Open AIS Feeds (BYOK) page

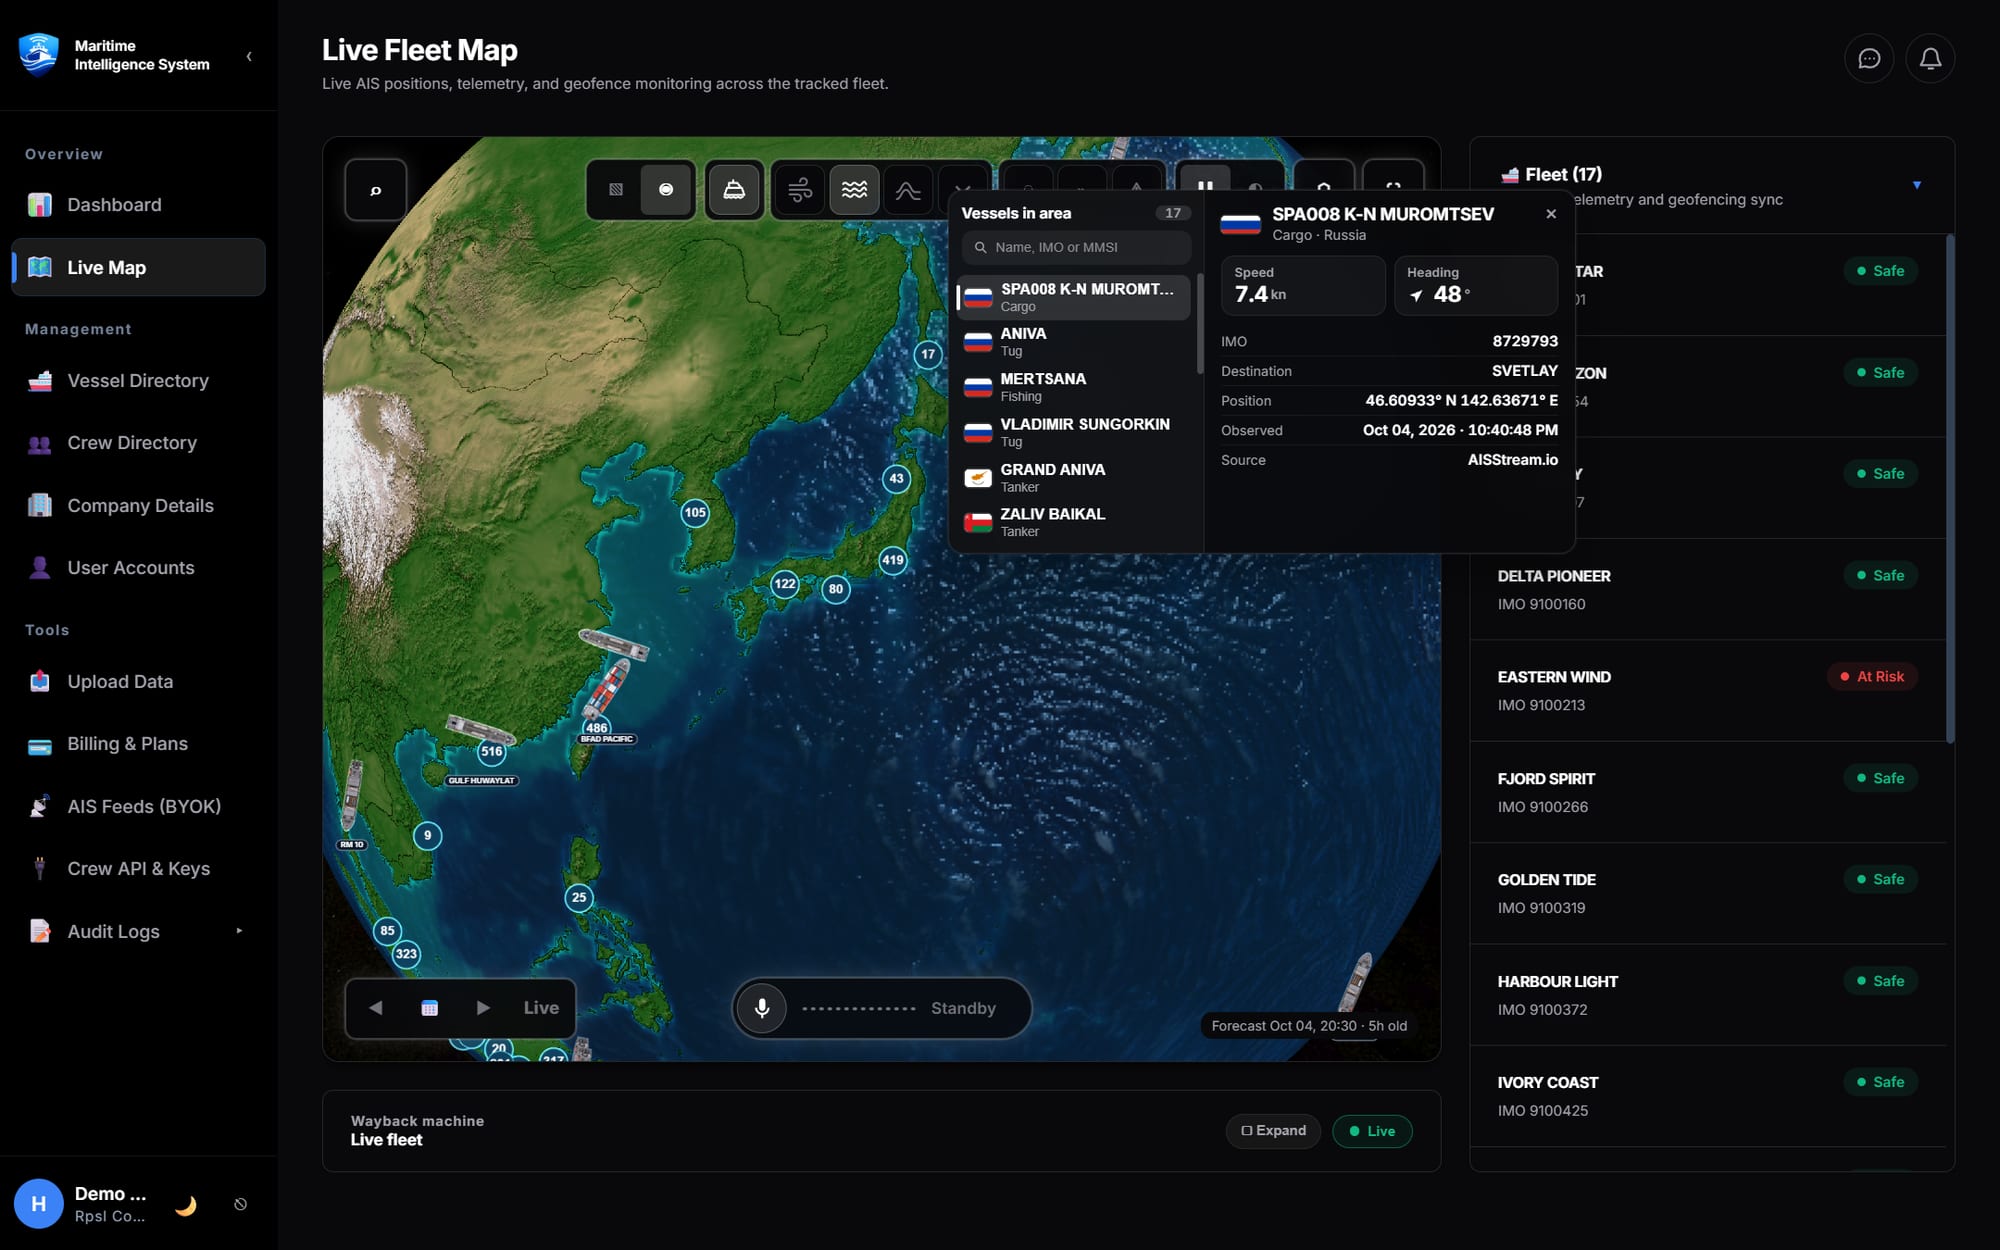138,807
